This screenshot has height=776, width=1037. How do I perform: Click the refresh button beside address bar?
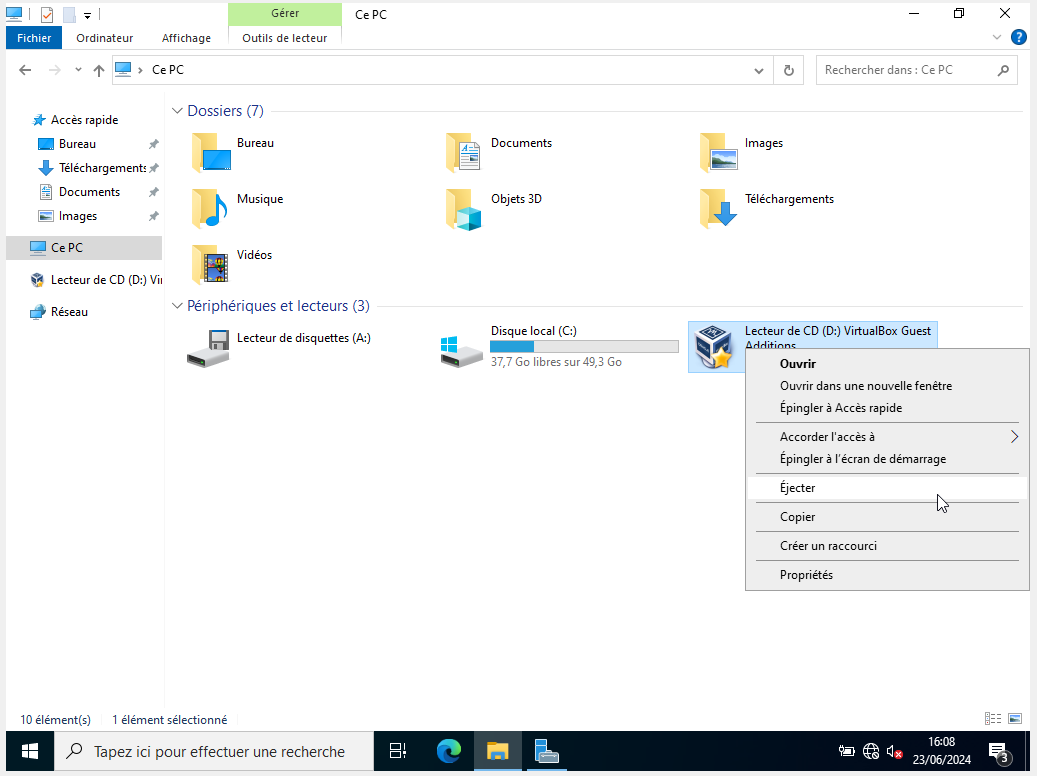[x=789, y=70]
